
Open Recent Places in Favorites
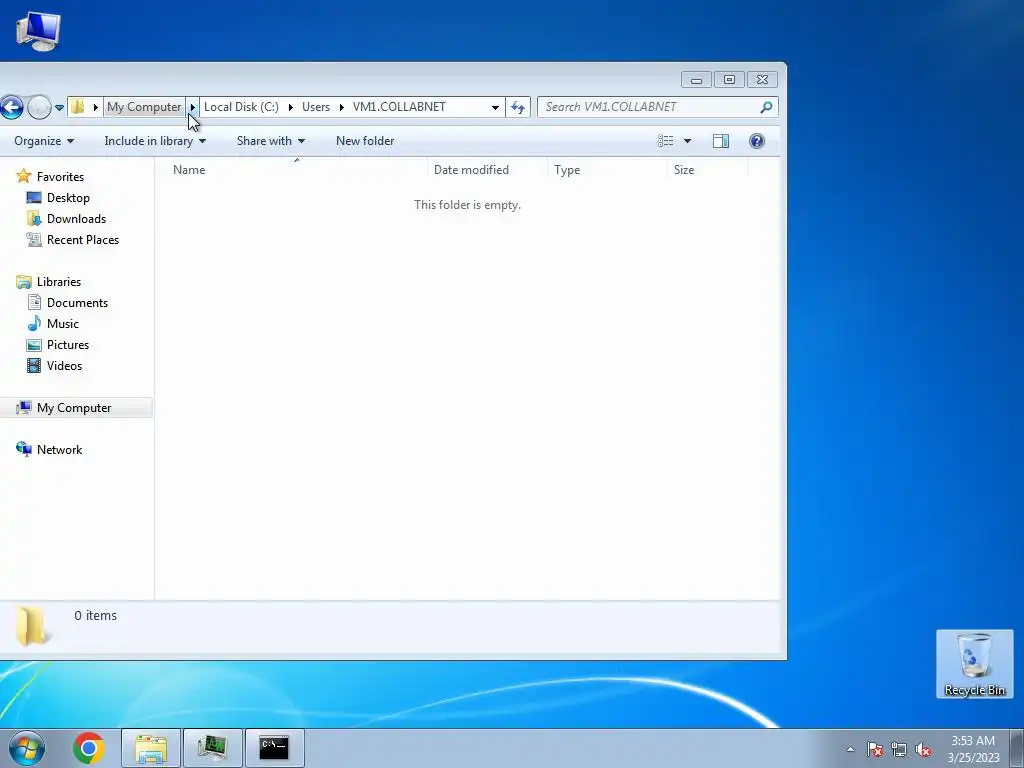[83, 240]
